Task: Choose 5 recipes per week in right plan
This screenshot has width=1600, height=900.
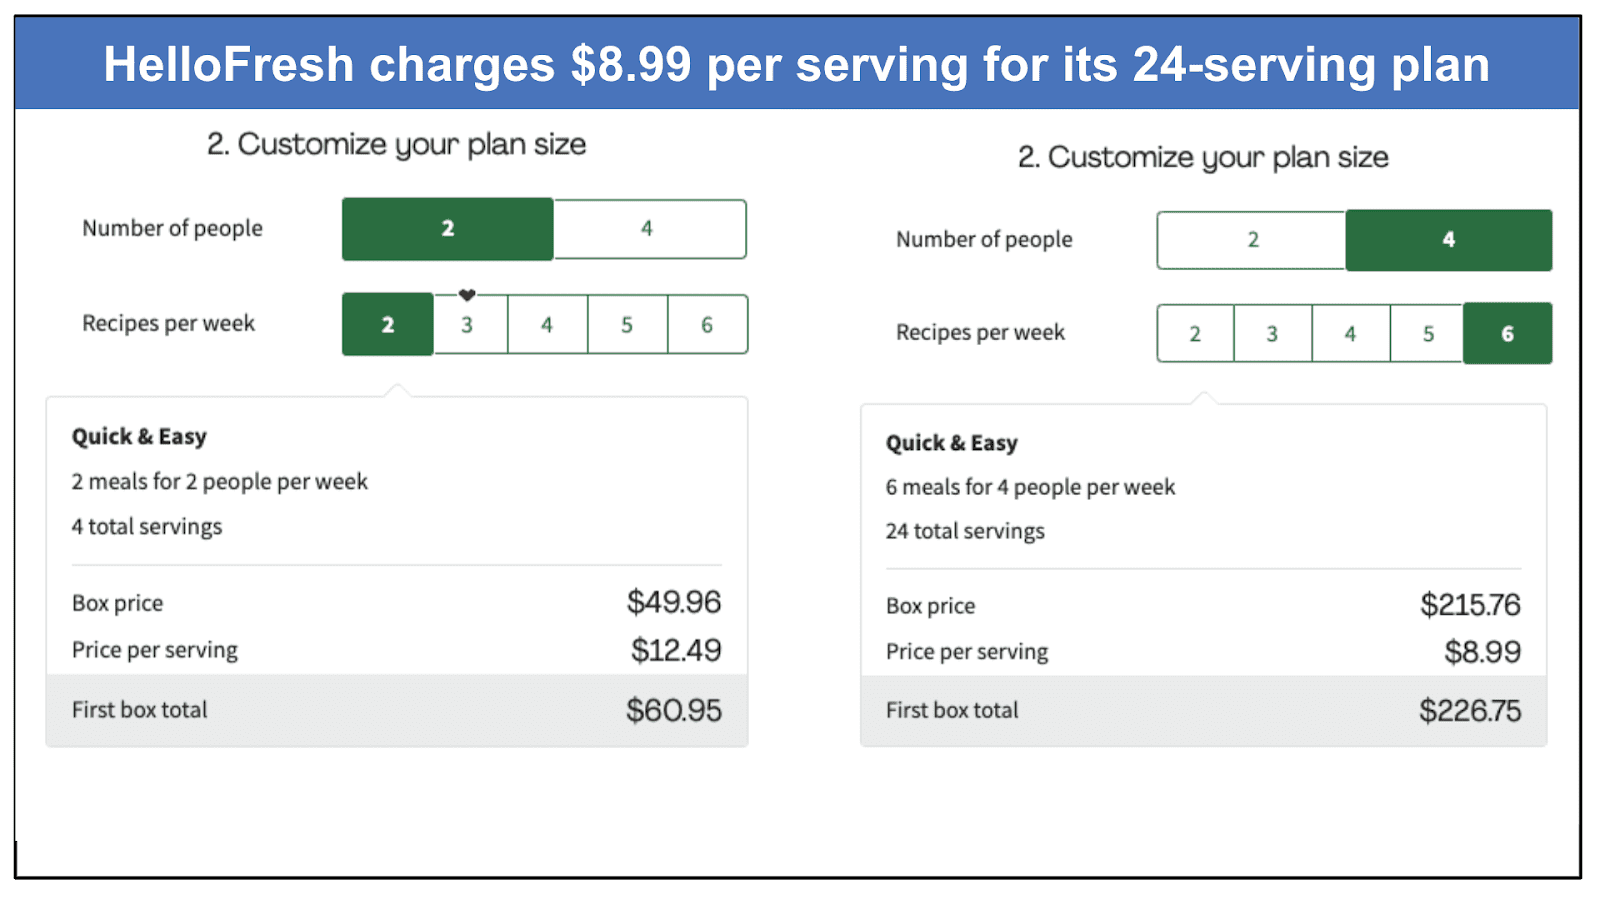Action: (1428, 333)
